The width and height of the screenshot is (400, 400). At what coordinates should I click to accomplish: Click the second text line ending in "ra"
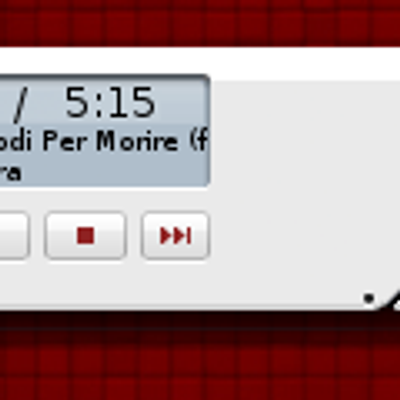point(11,173)
